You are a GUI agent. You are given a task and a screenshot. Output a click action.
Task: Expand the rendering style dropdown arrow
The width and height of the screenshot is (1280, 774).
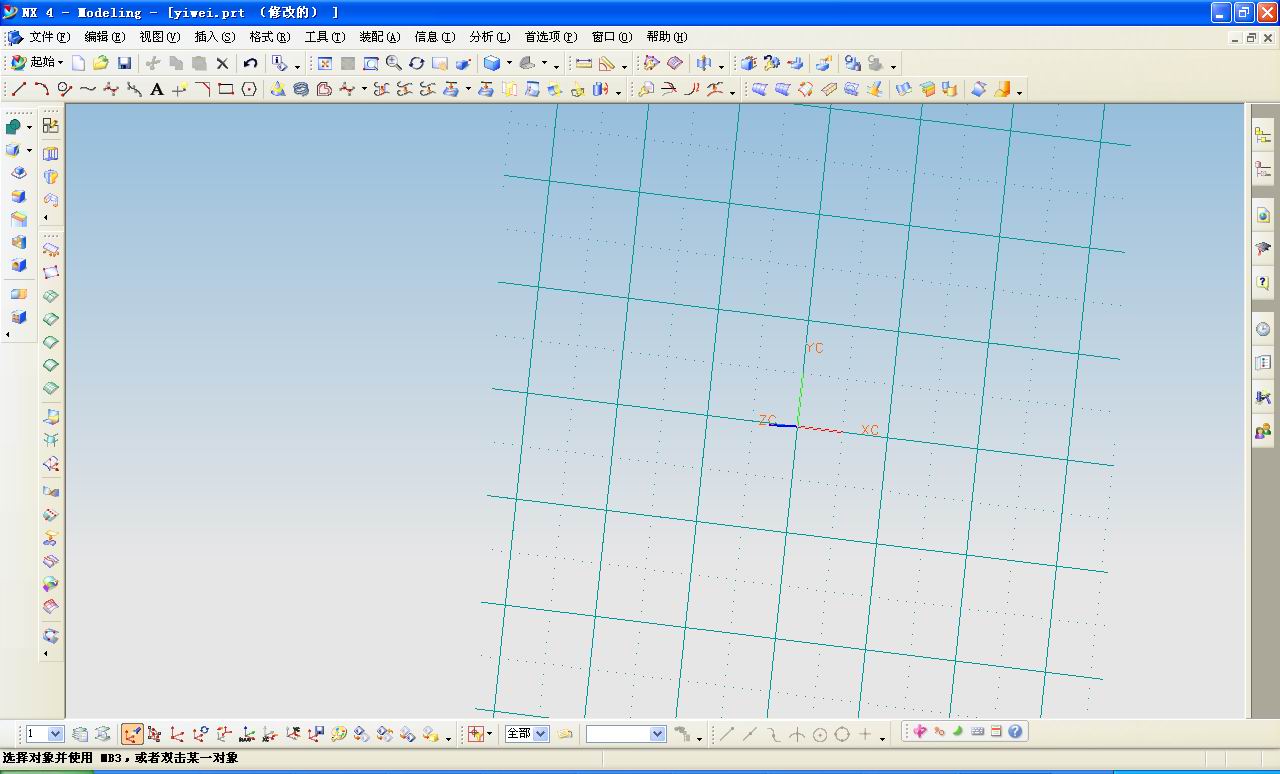coord(509,63)
